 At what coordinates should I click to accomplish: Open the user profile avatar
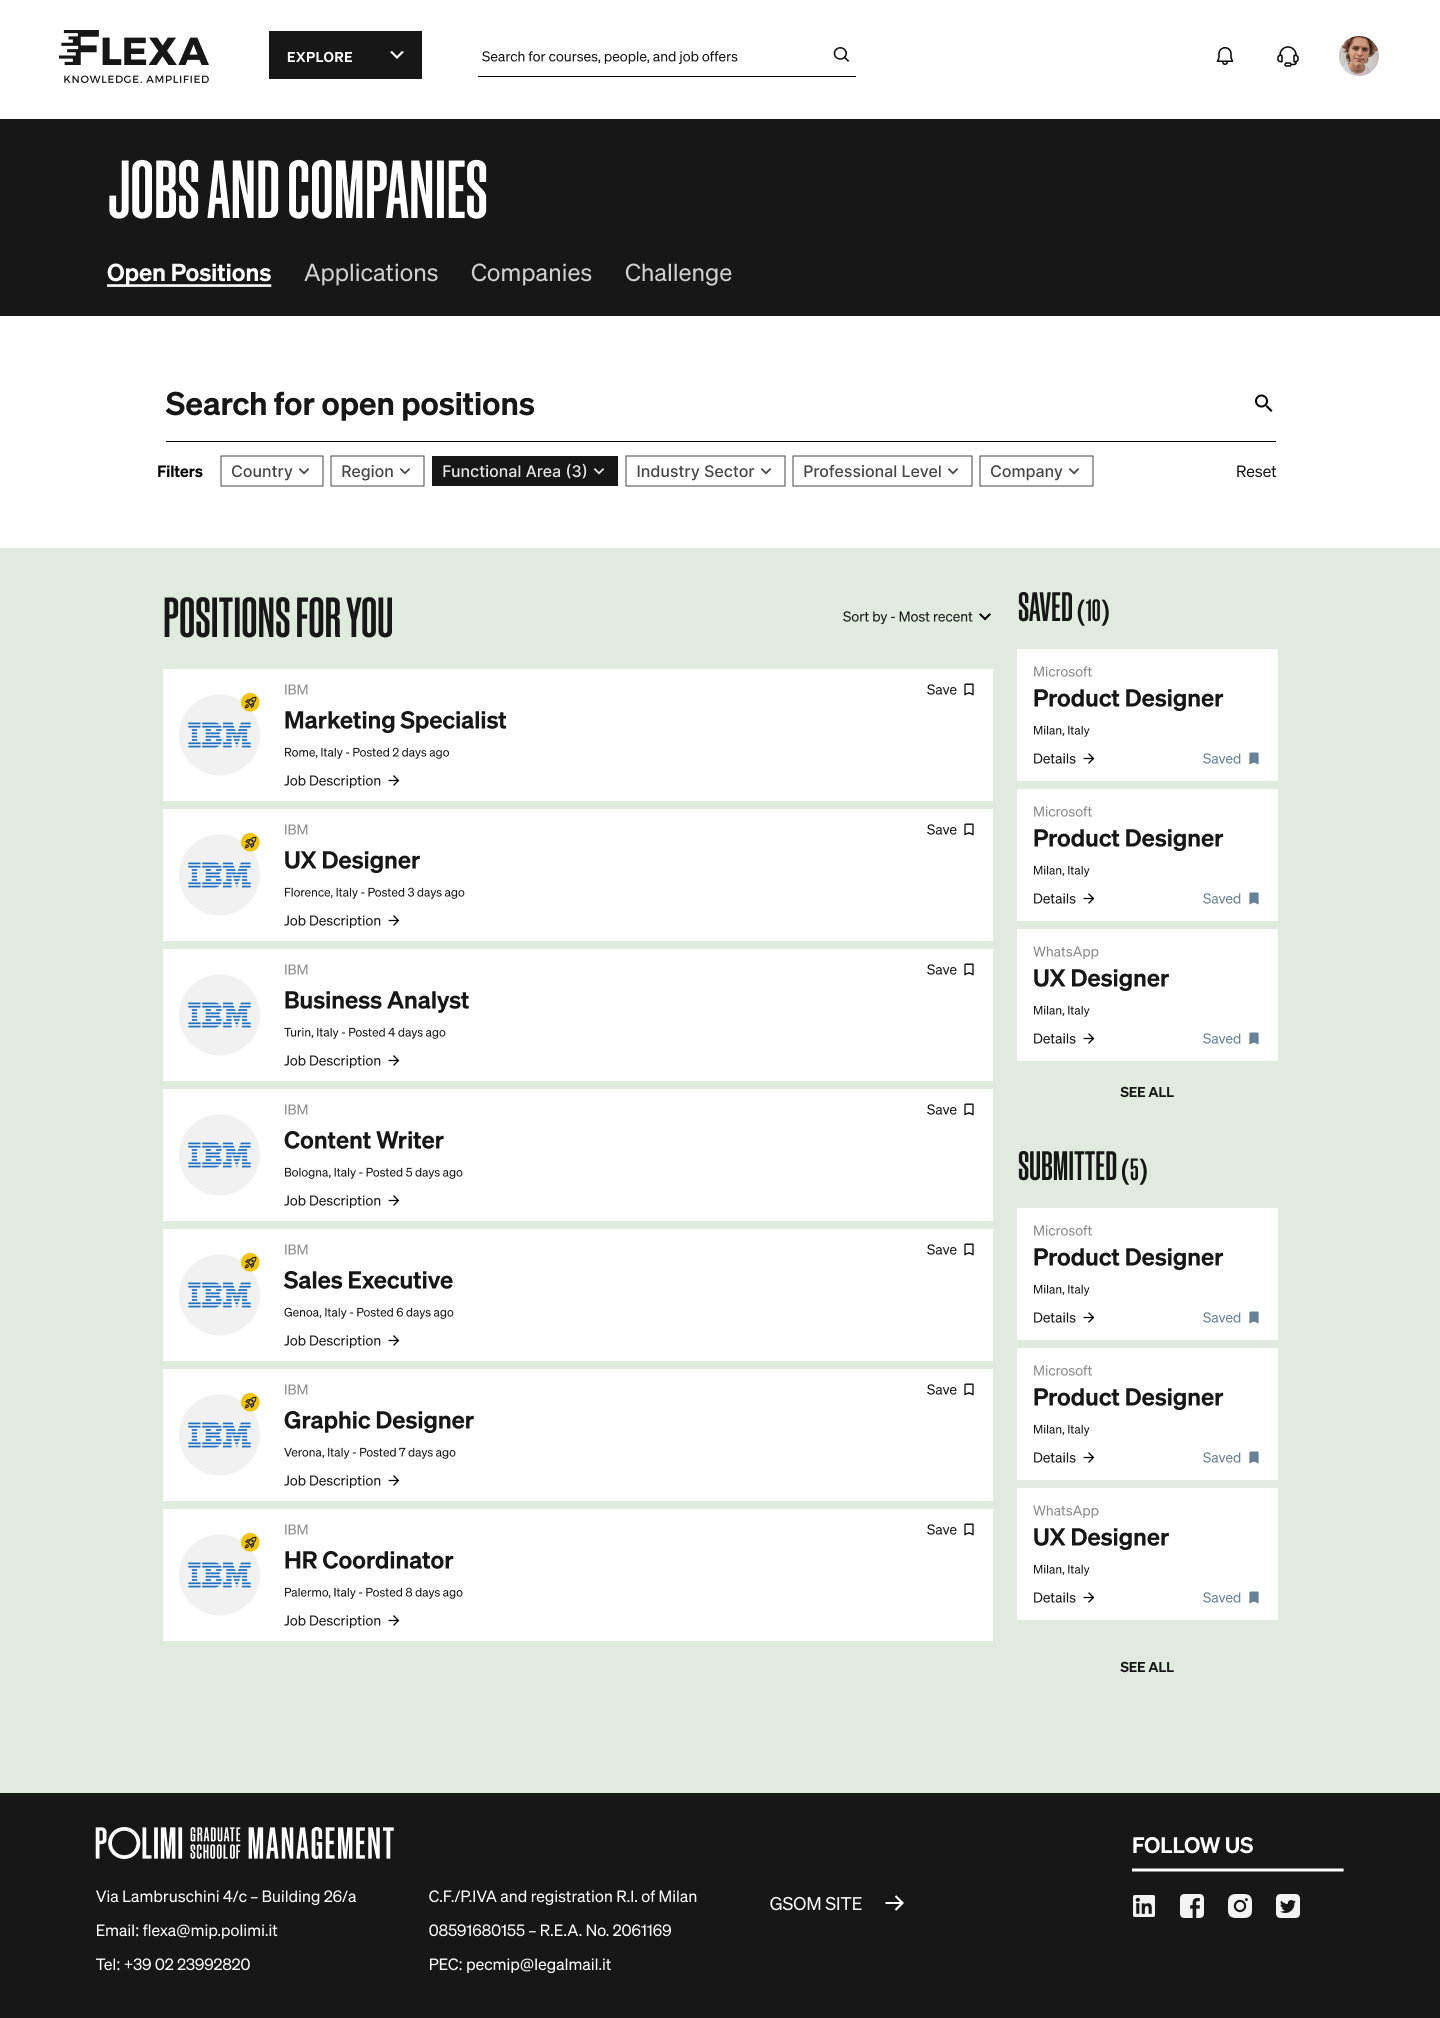click(x=1359, y=56)
